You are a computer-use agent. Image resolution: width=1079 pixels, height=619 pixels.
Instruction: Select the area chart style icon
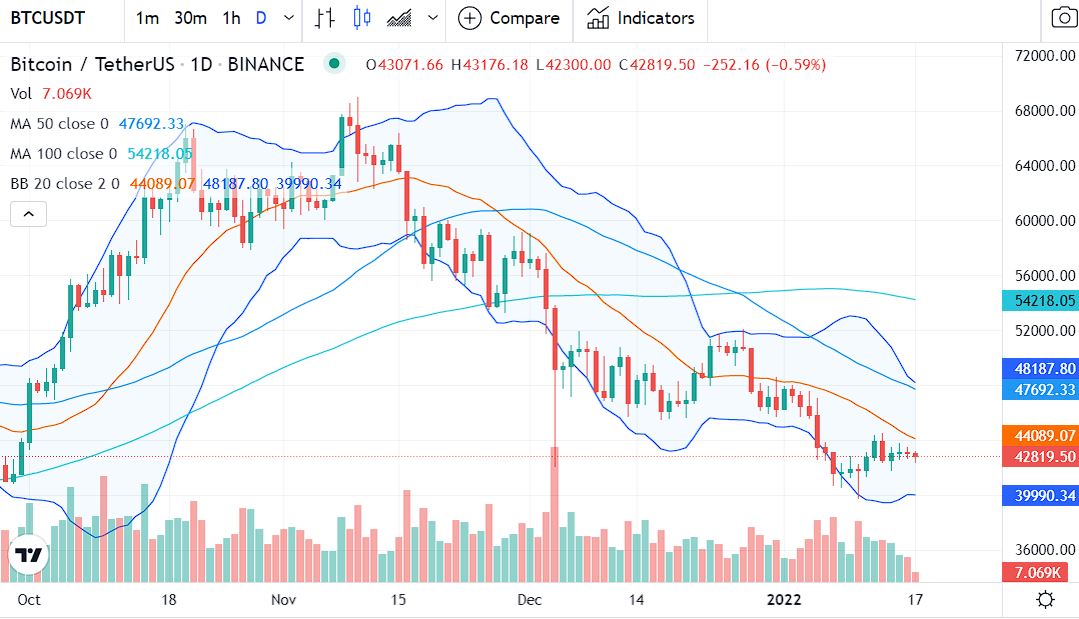click(400, 18)
